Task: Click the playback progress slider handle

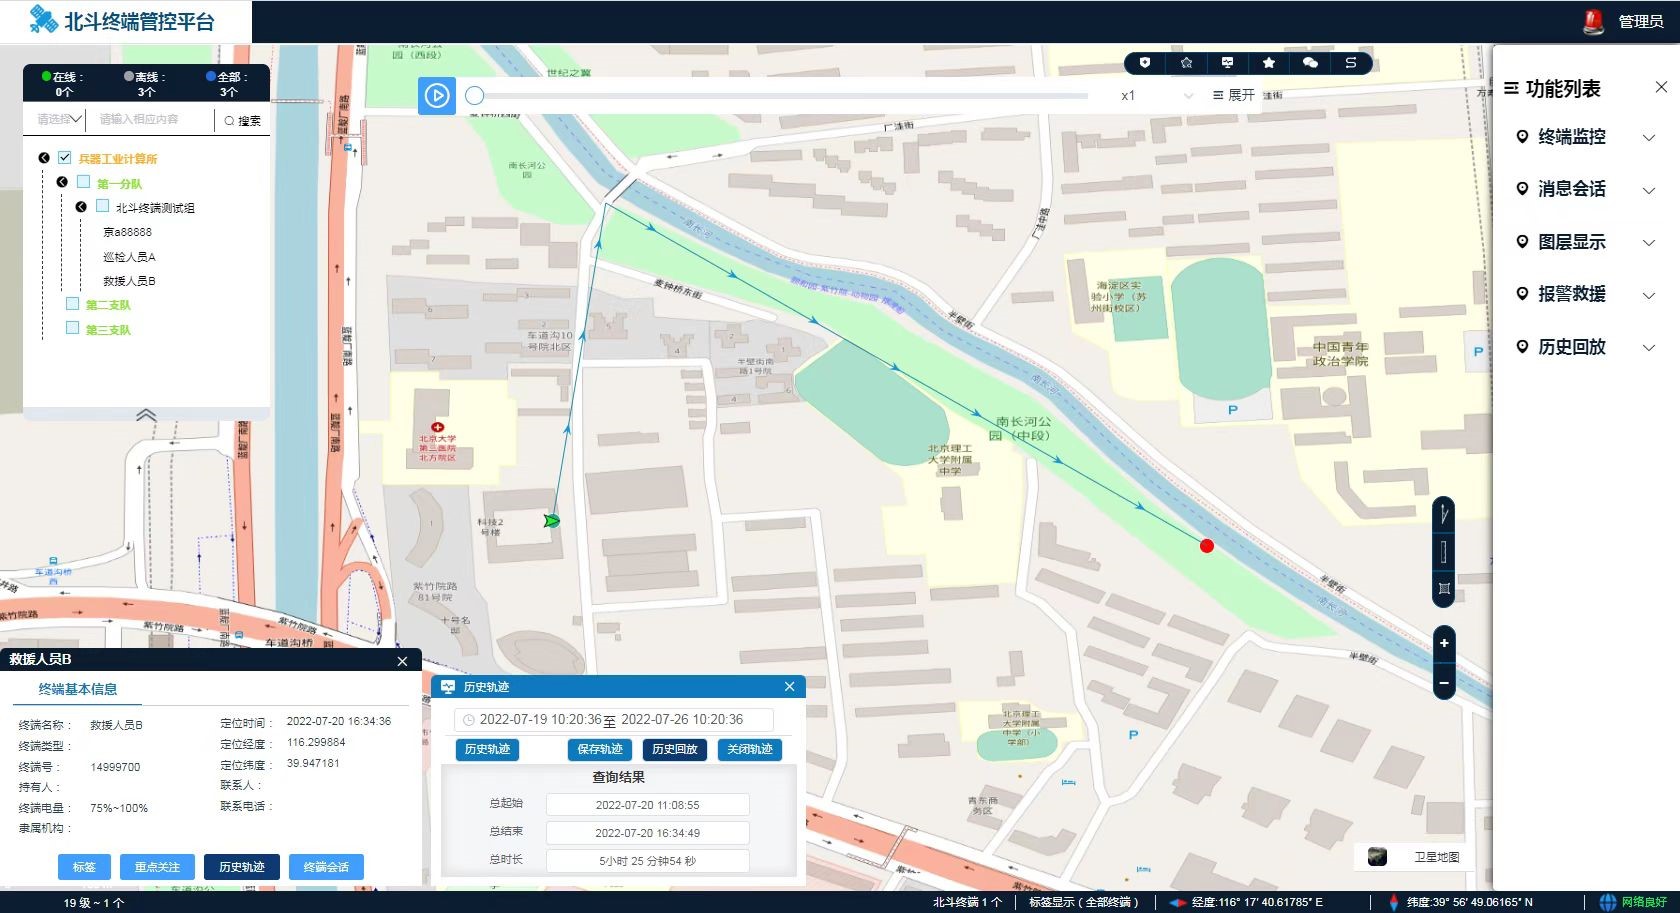Action: (475, 95)
